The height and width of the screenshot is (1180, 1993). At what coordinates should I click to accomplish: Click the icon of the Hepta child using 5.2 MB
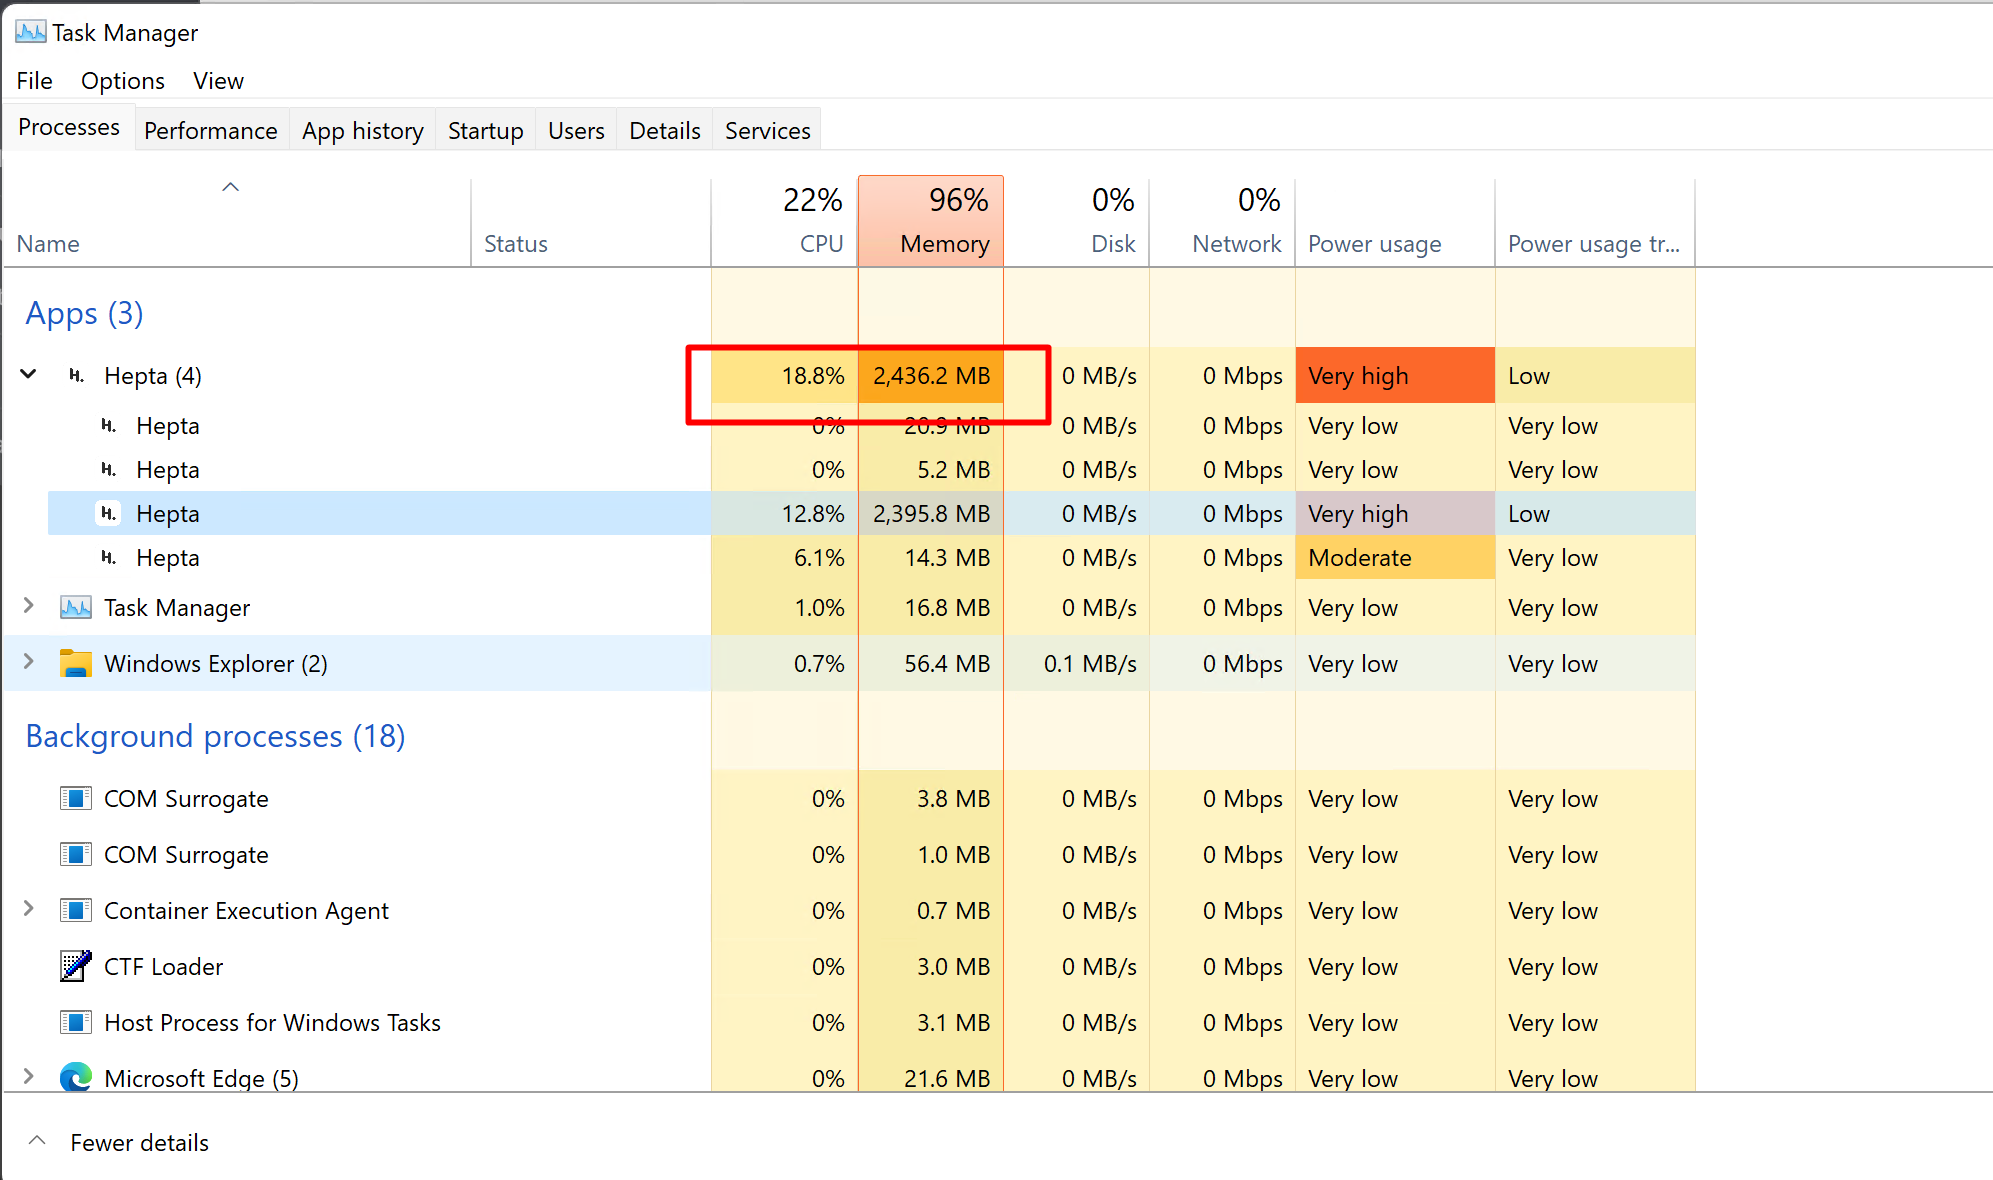coord(109,470)
